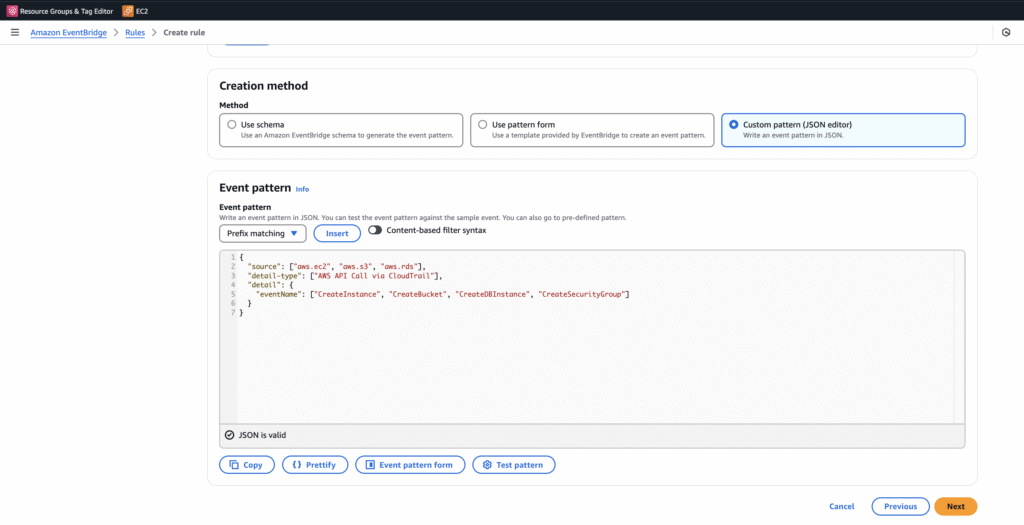Click the JSON is valid checkmark icon
This screenshot has height=525, width=1024.
pos(229,435)
